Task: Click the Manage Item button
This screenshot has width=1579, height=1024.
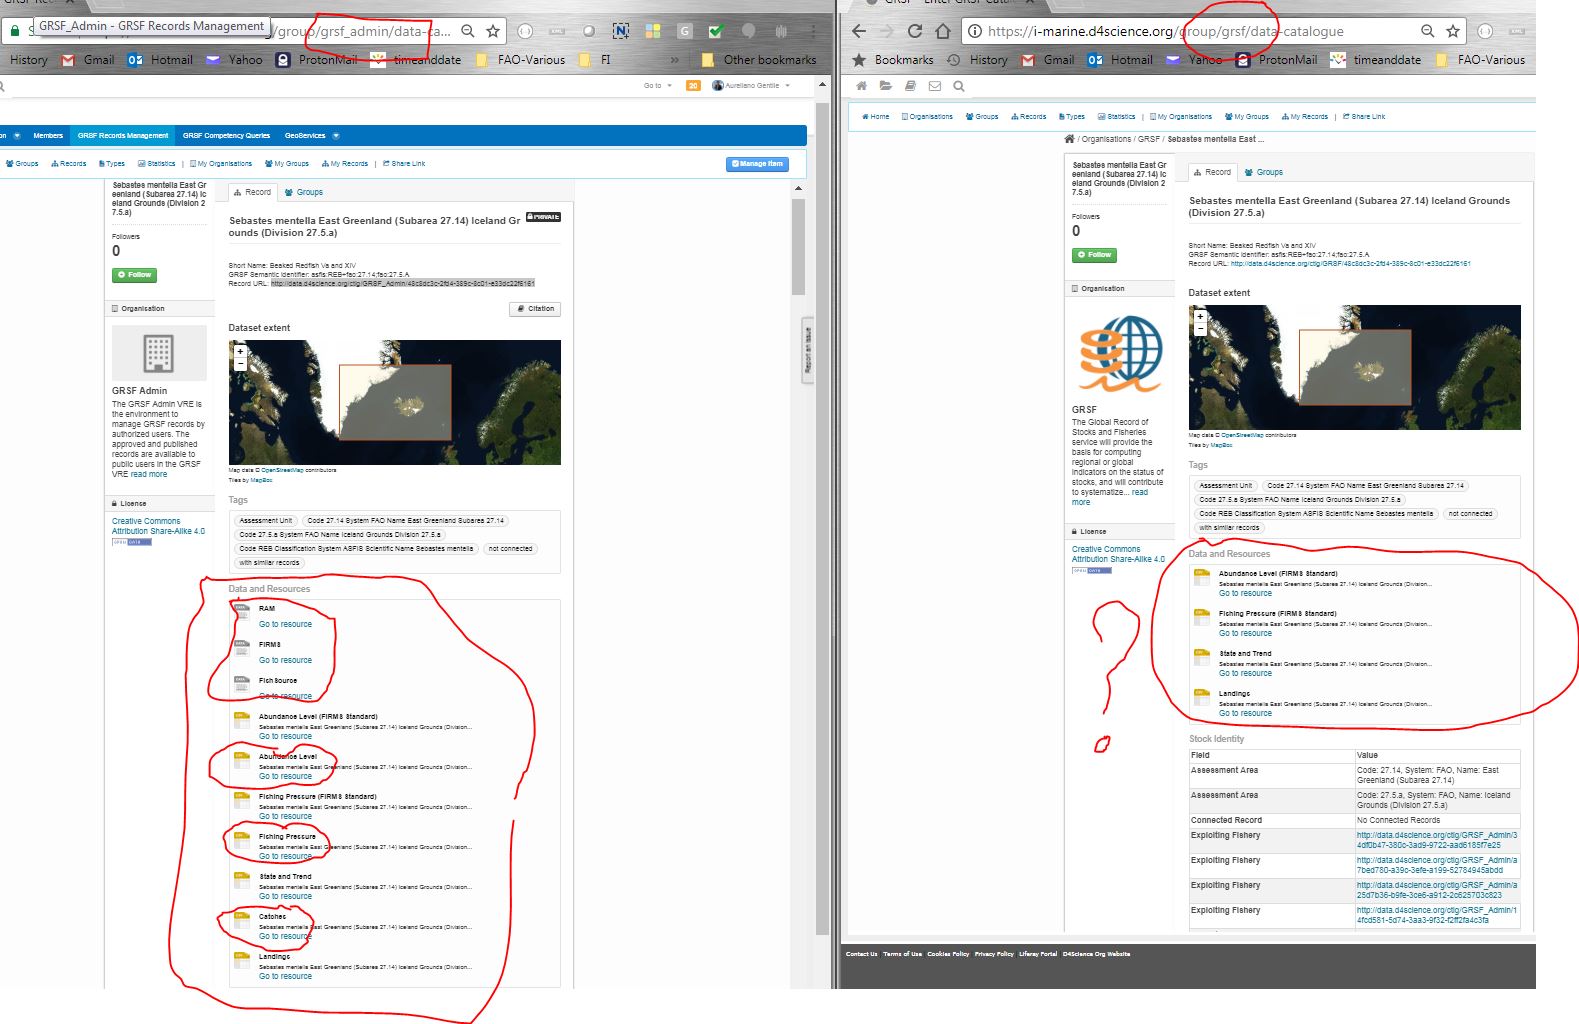Action: [x=757, y=164]
